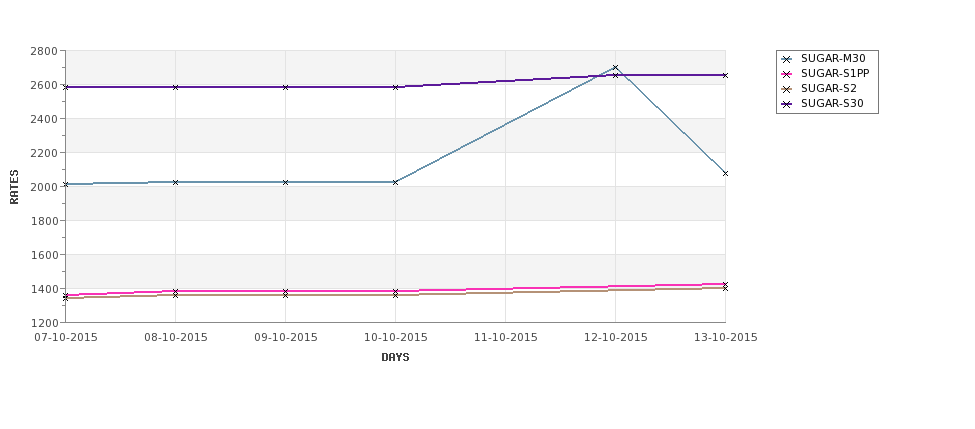Viewport: 975px width, 429px height.
Task: Click the SUGAR-S1PP legend label
Action: click(835, 73)
